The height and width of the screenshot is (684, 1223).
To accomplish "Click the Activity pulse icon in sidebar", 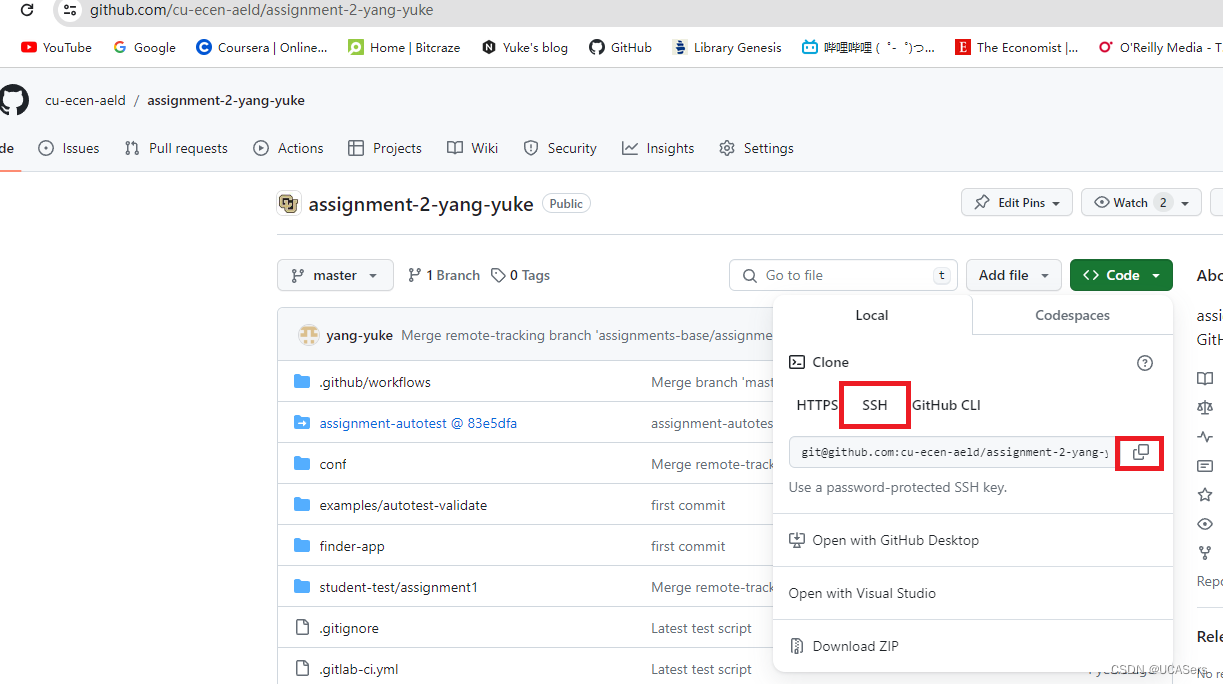I will 1205,436.
